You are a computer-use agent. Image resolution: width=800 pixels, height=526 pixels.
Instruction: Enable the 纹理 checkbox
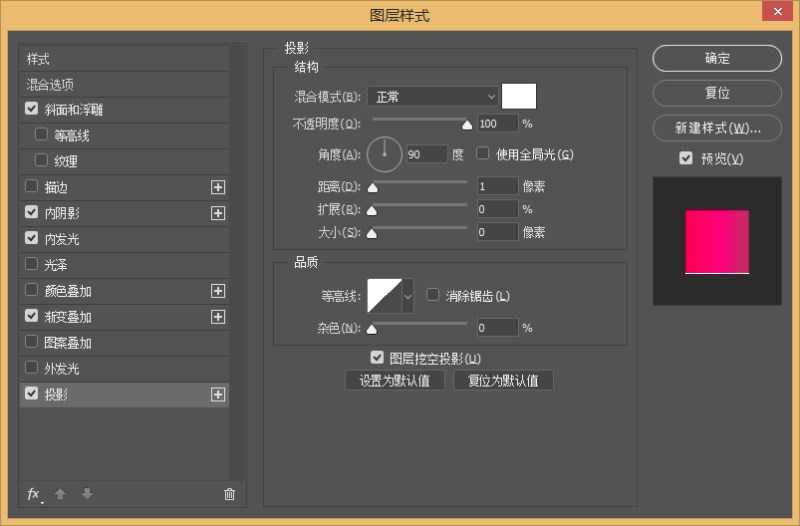click(x=41, y=160)
